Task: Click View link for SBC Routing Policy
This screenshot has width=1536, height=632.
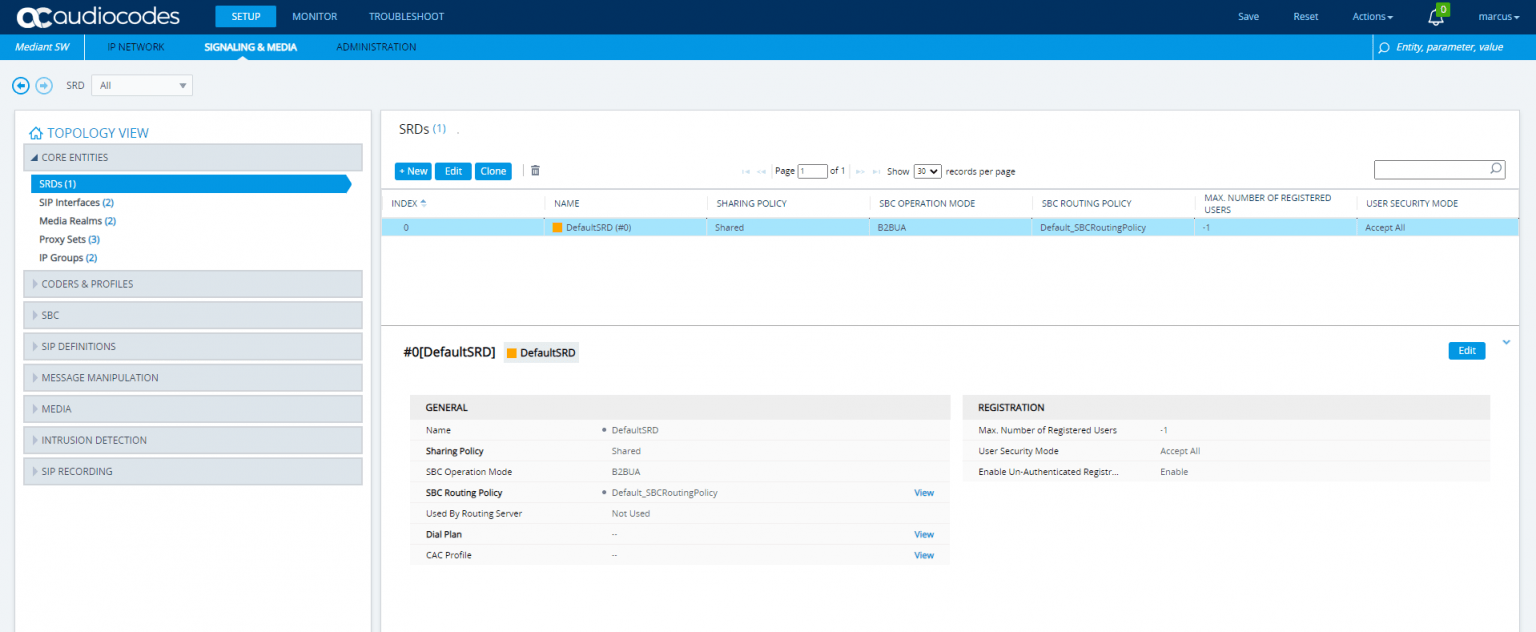Action: click(x=923, y=493)
